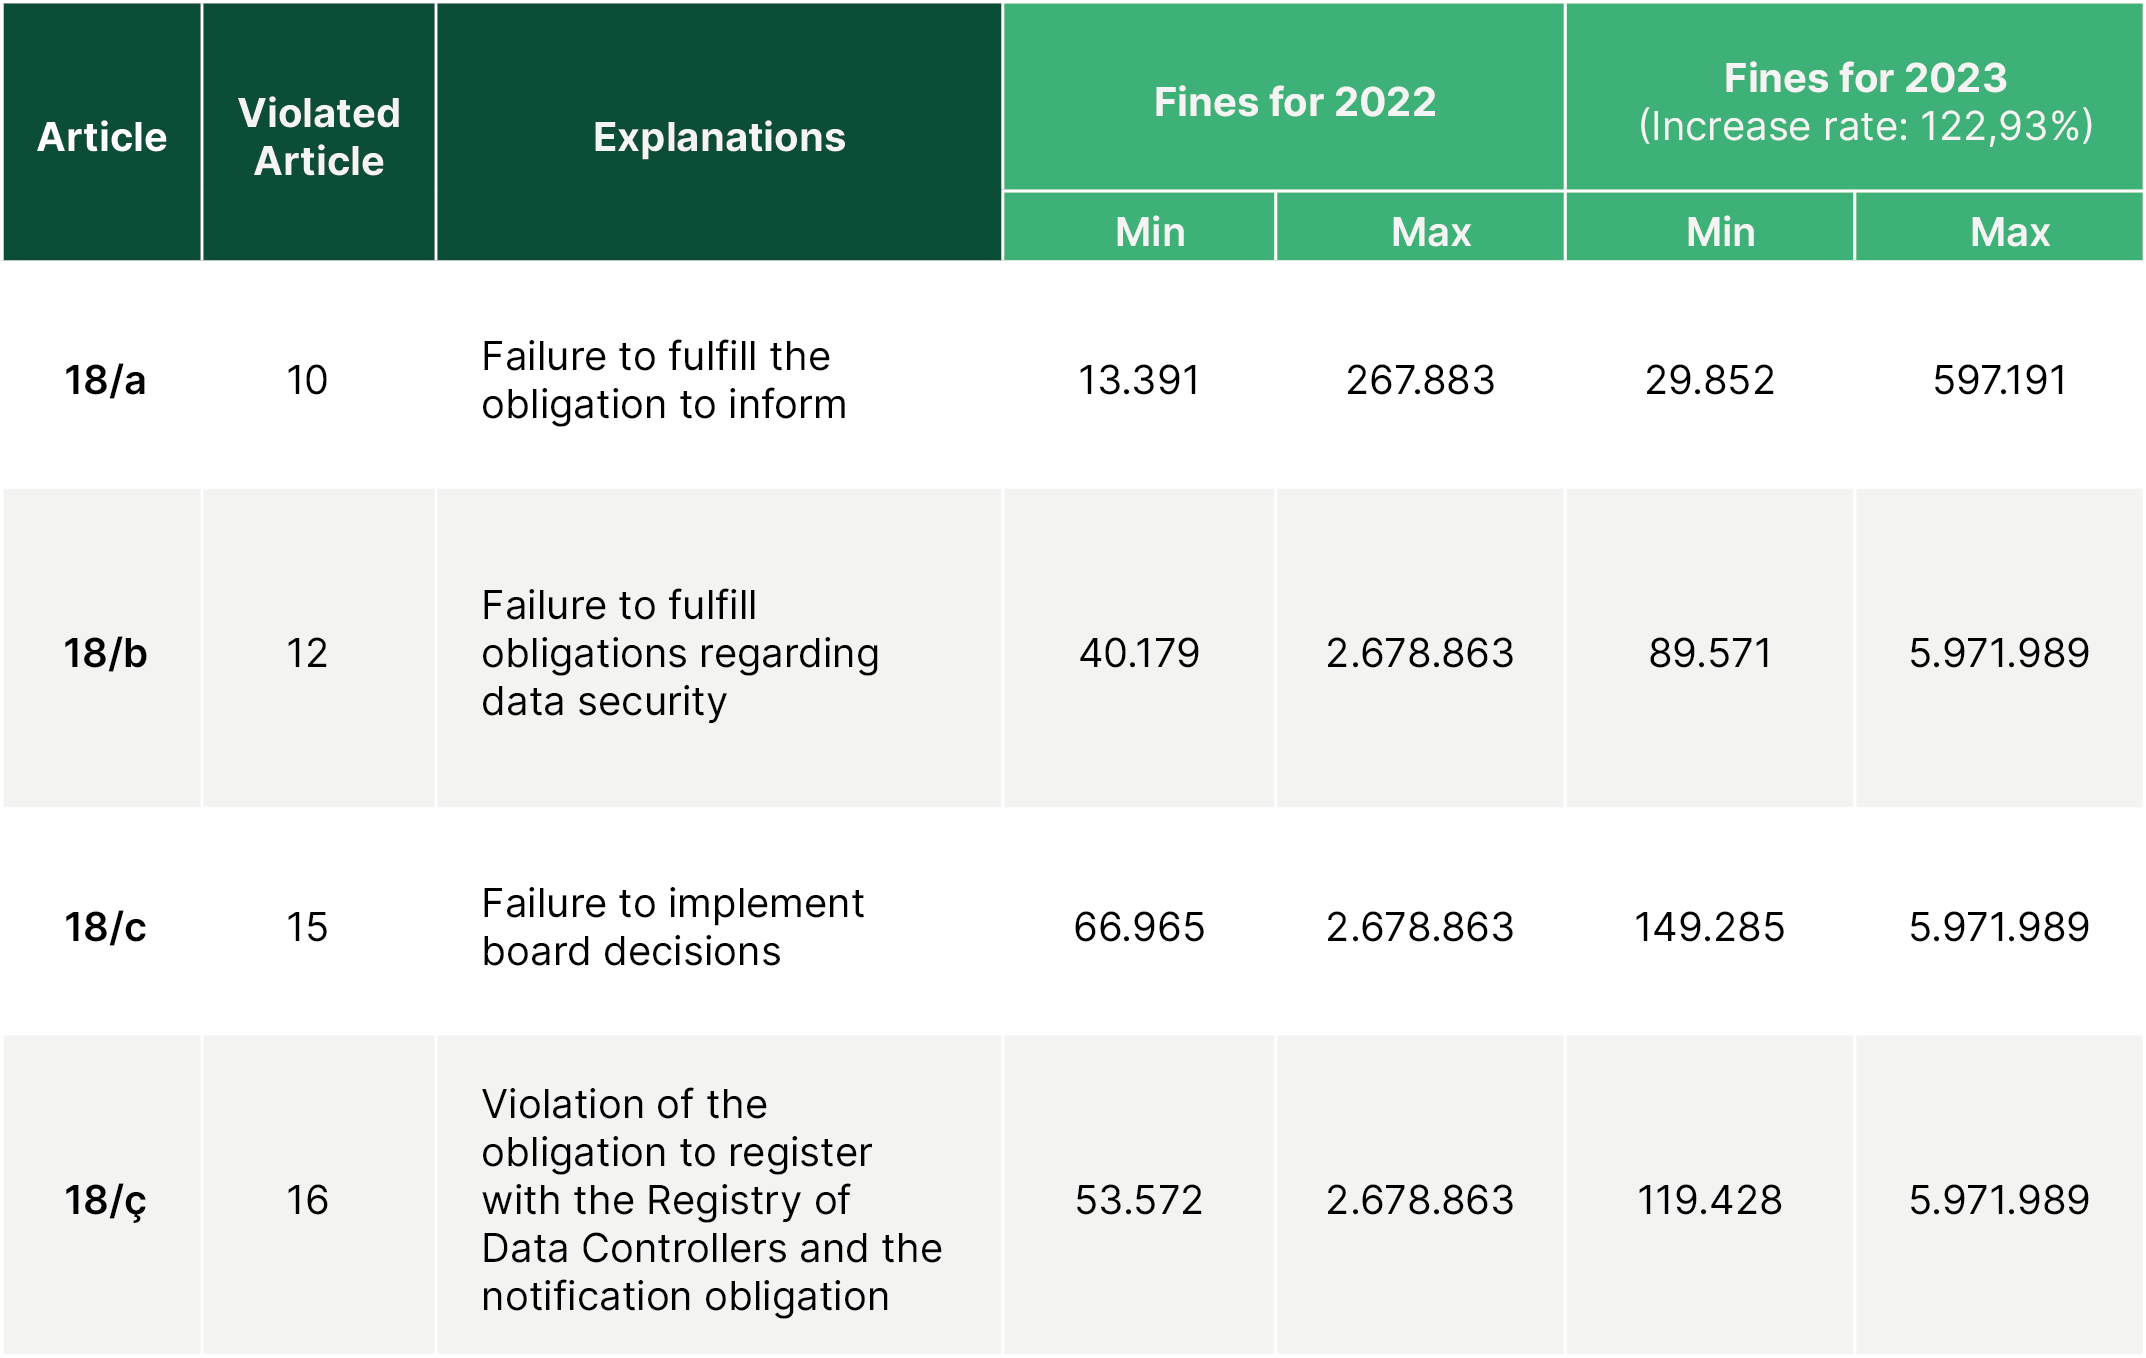Click the implement board decisions explanation
This screenshot has width=2146, height=1358.
tap(672, 927)
